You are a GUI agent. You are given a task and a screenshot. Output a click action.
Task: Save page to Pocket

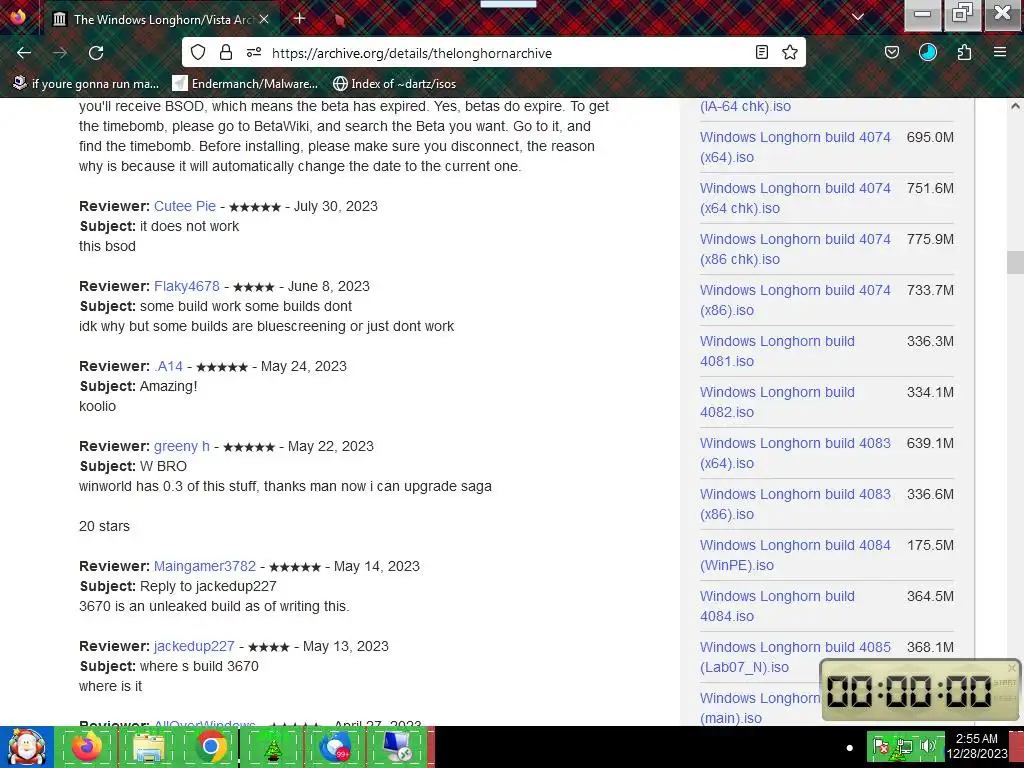891,52
